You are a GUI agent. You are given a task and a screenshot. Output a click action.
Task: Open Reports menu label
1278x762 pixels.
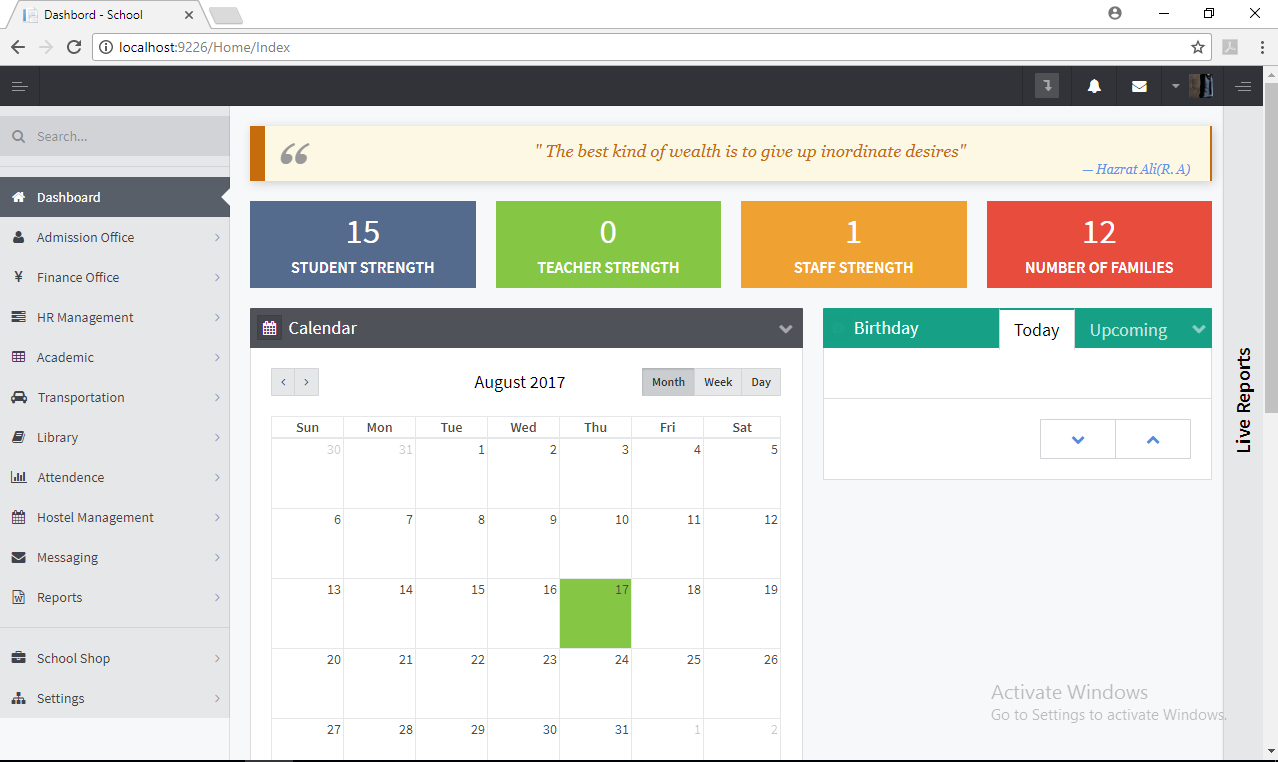(x=59, y=597)
